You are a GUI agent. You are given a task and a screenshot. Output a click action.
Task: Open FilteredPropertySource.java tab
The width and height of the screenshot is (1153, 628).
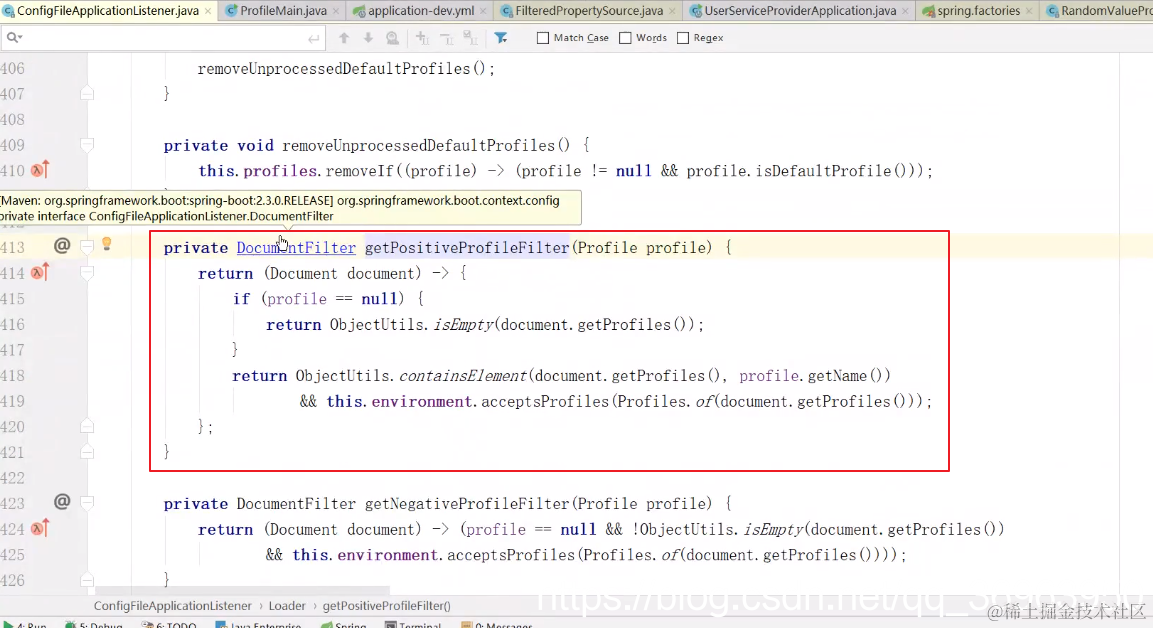pyautogui.click(x=588, y=11)
